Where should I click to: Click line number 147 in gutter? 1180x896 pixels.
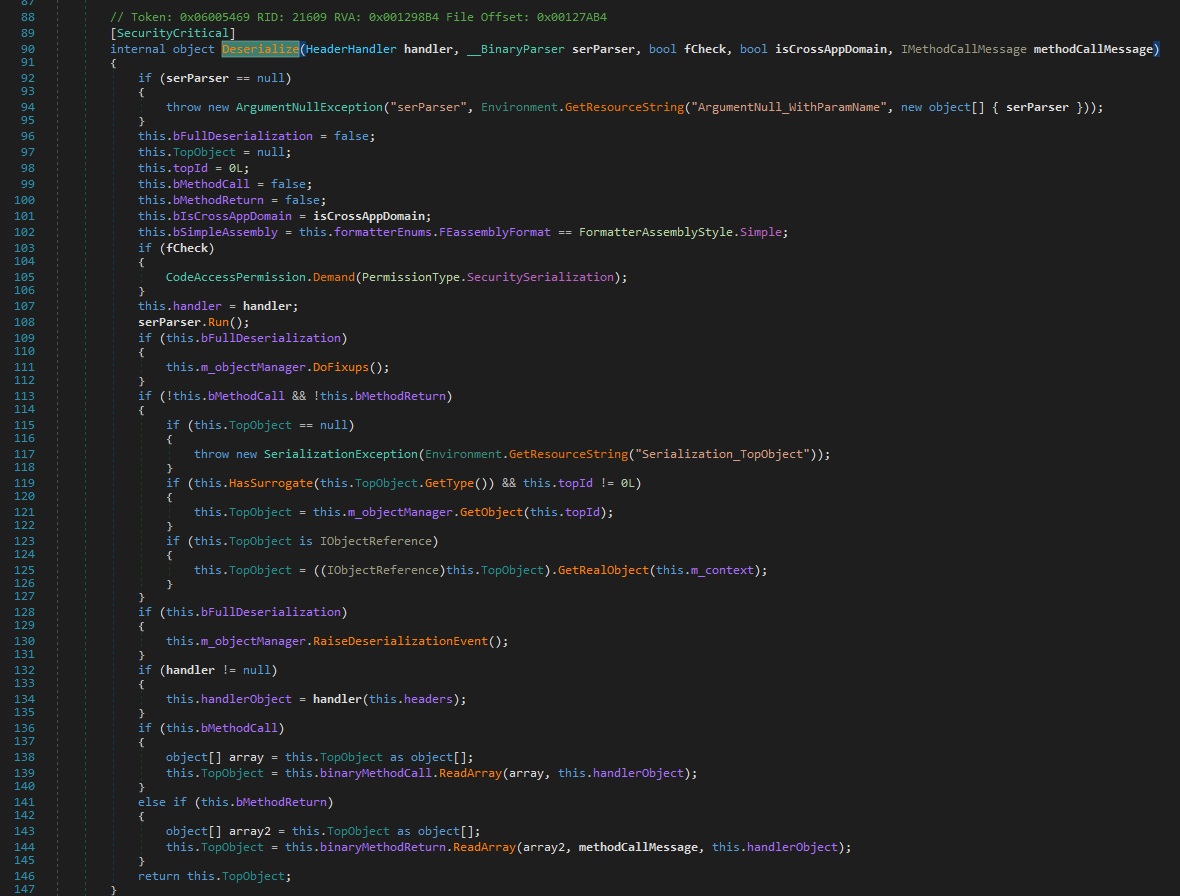[x=24, y=889]
